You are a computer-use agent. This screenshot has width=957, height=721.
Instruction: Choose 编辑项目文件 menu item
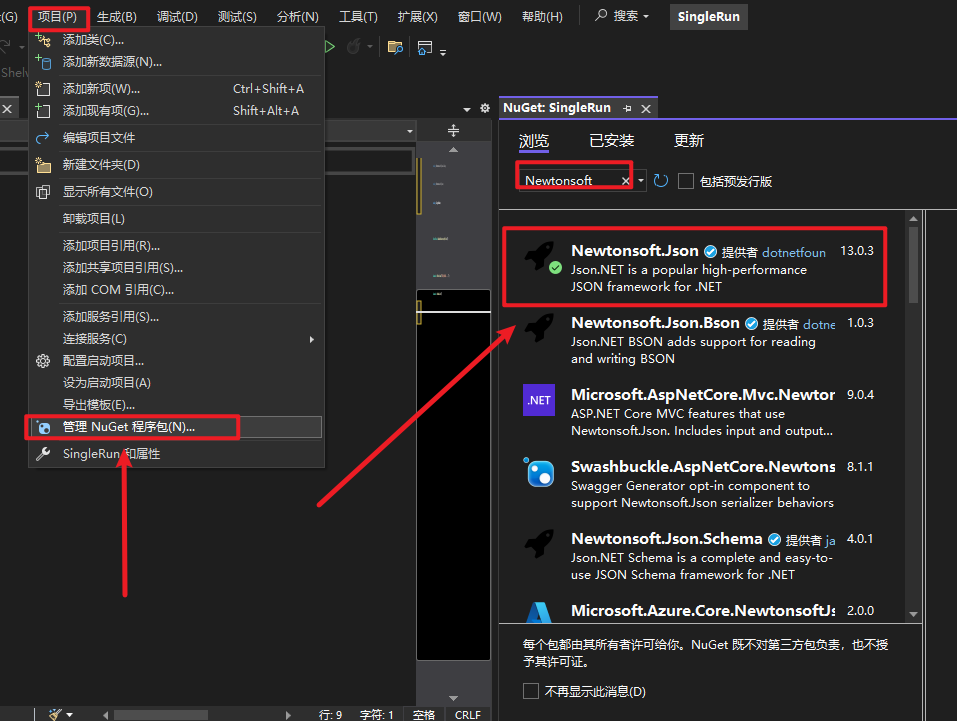(x=176, y=138)
